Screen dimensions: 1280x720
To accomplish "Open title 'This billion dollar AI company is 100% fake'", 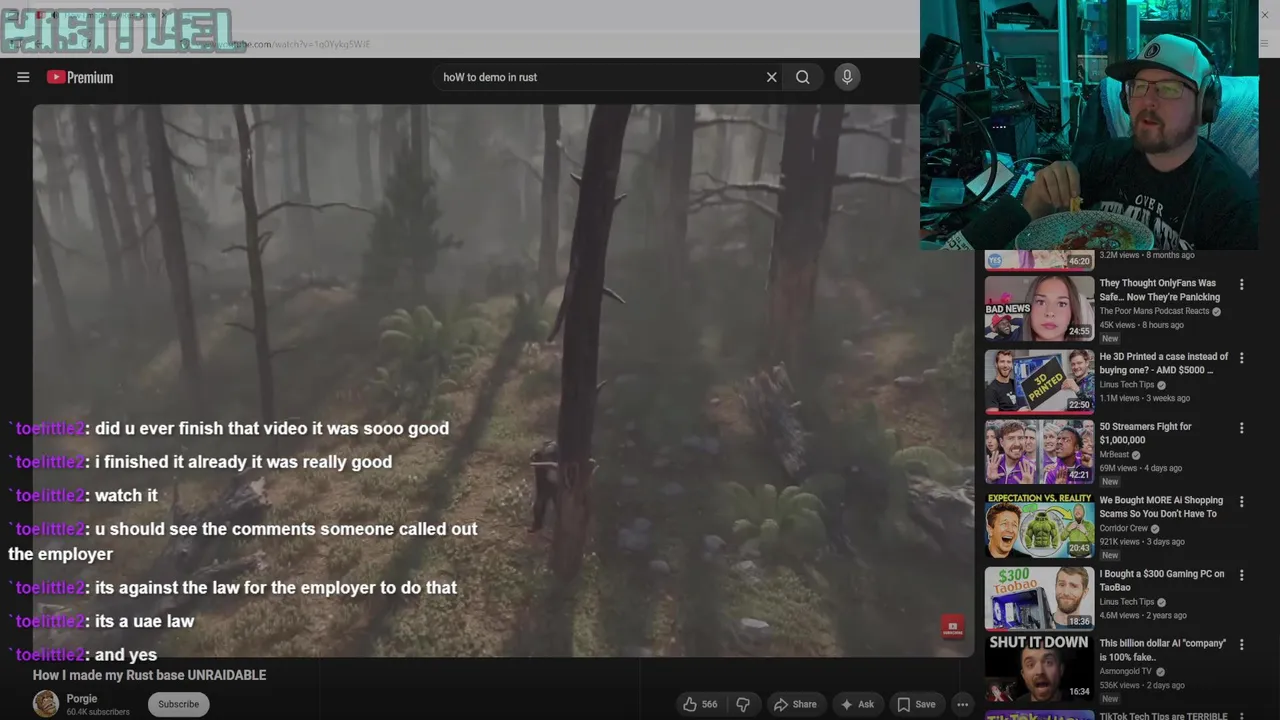I will 1163,650.
